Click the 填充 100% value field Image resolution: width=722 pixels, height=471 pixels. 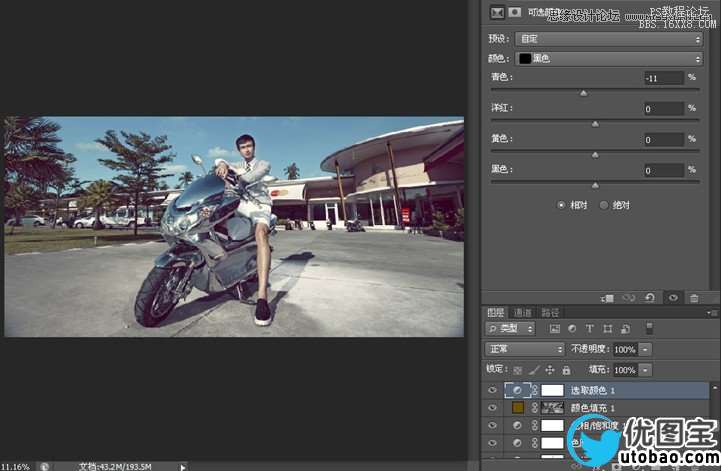tap(625, 370)
